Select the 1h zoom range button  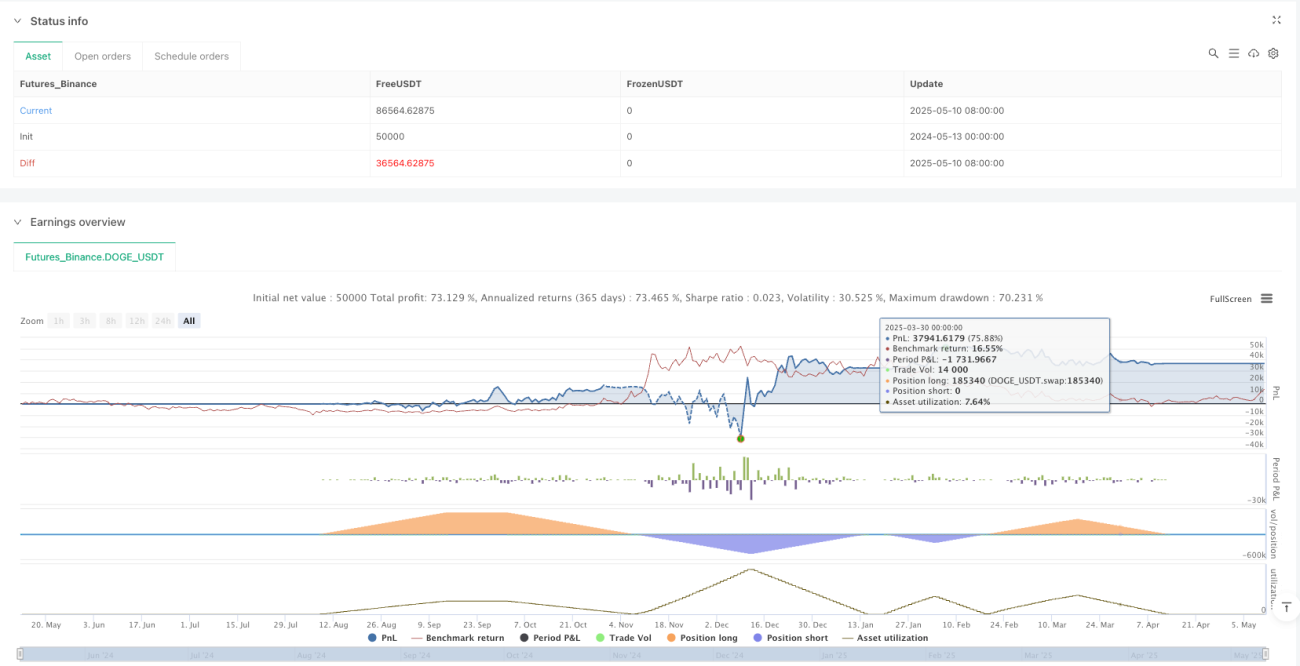coord(59,321)
